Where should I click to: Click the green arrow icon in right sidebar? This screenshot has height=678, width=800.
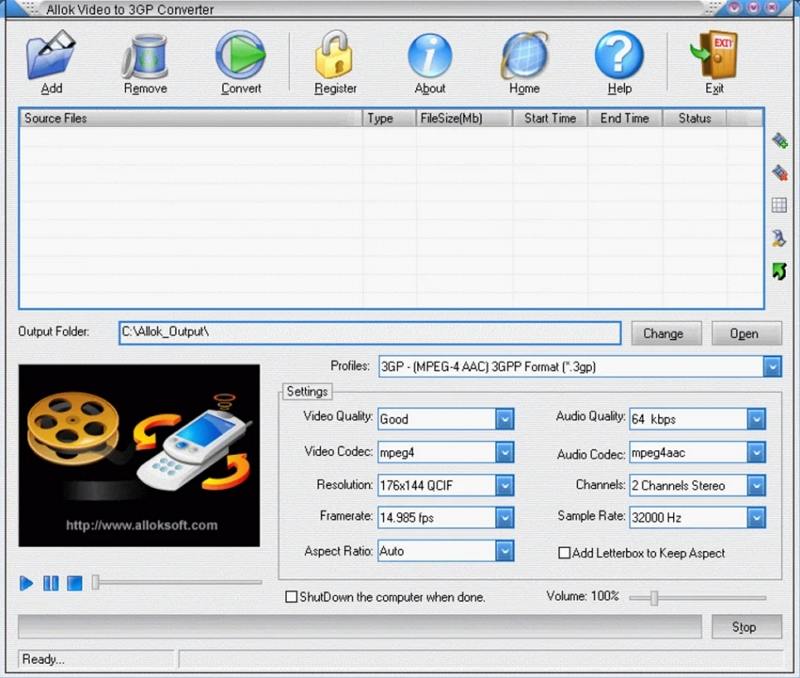779,271
